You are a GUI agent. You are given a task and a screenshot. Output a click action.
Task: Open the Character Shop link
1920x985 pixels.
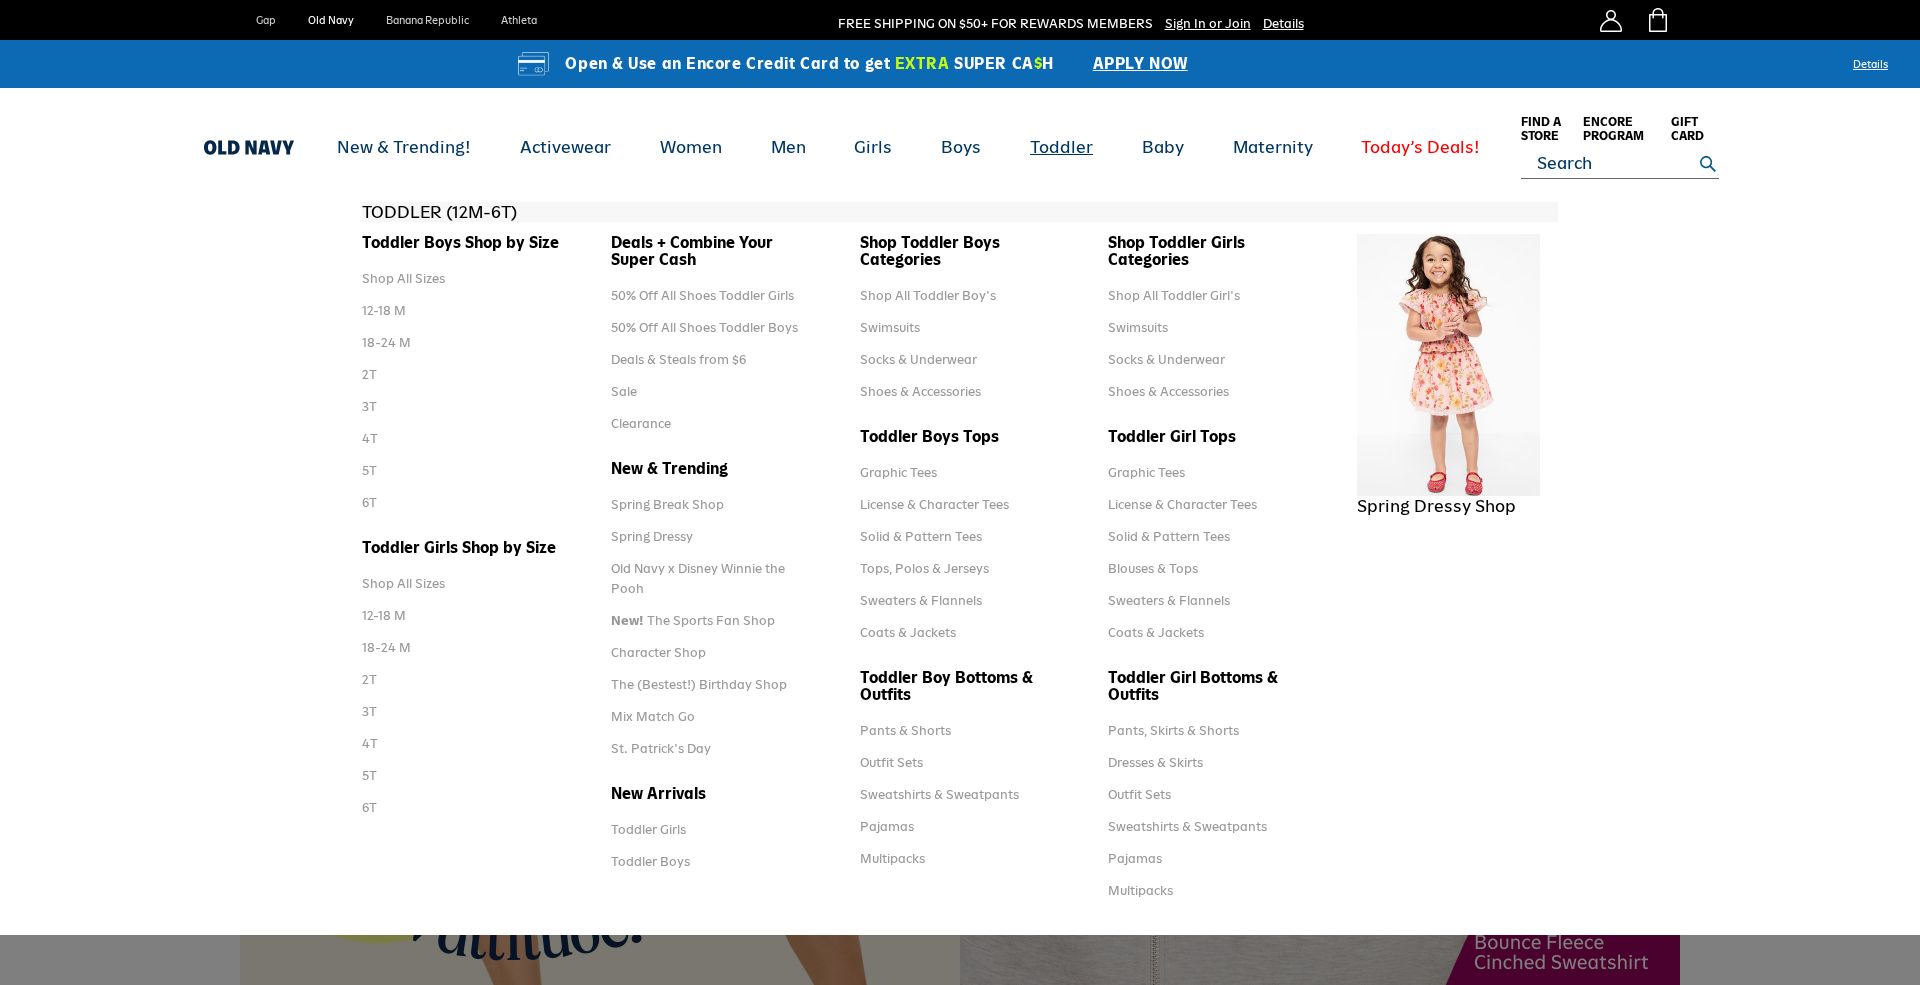point(658,652)
